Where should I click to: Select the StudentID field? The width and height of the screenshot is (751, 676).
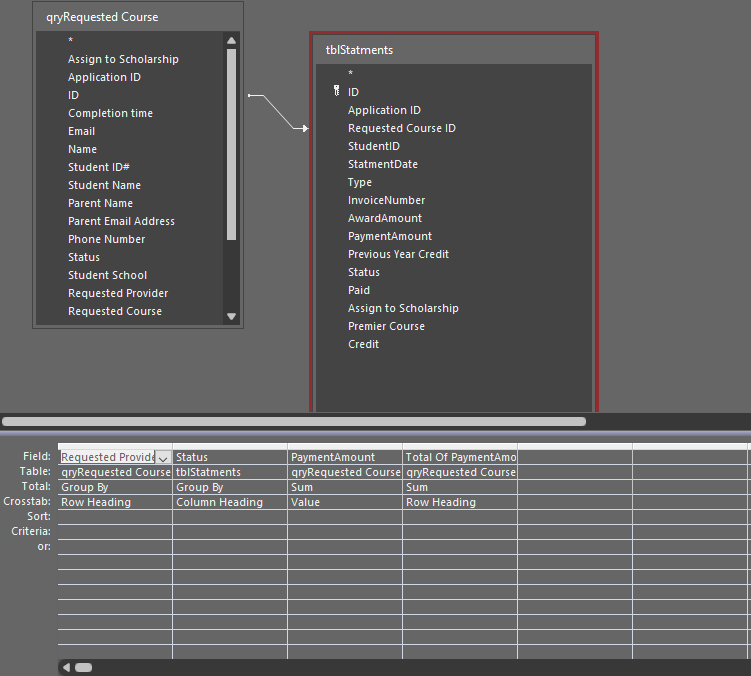[374, 146]
